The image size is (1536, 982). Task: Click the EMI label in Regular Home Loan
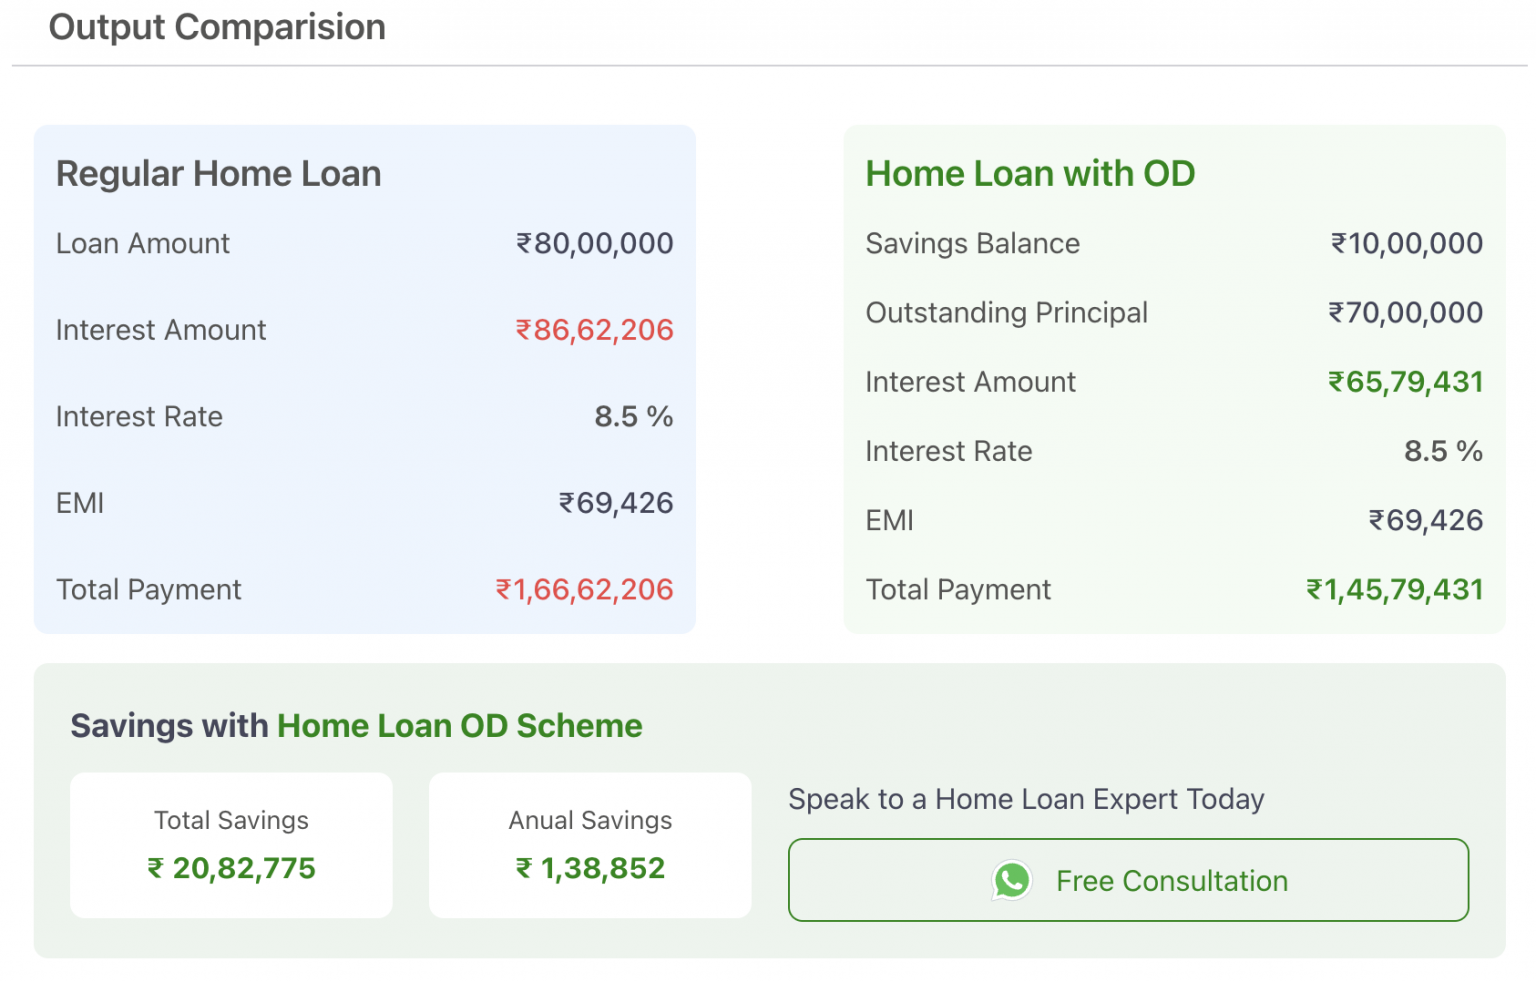pos(79,503)
